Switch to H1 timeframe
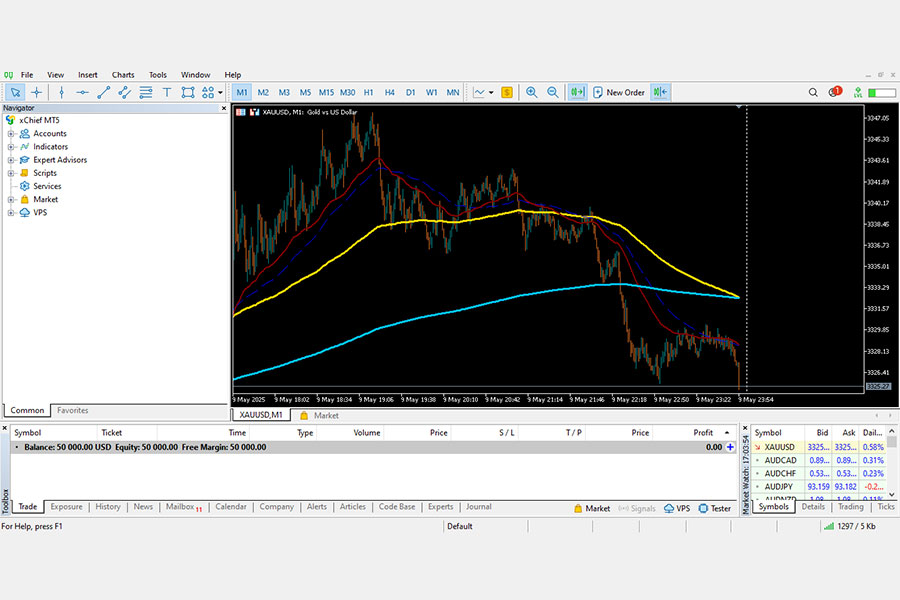 (x=368, y=92)
